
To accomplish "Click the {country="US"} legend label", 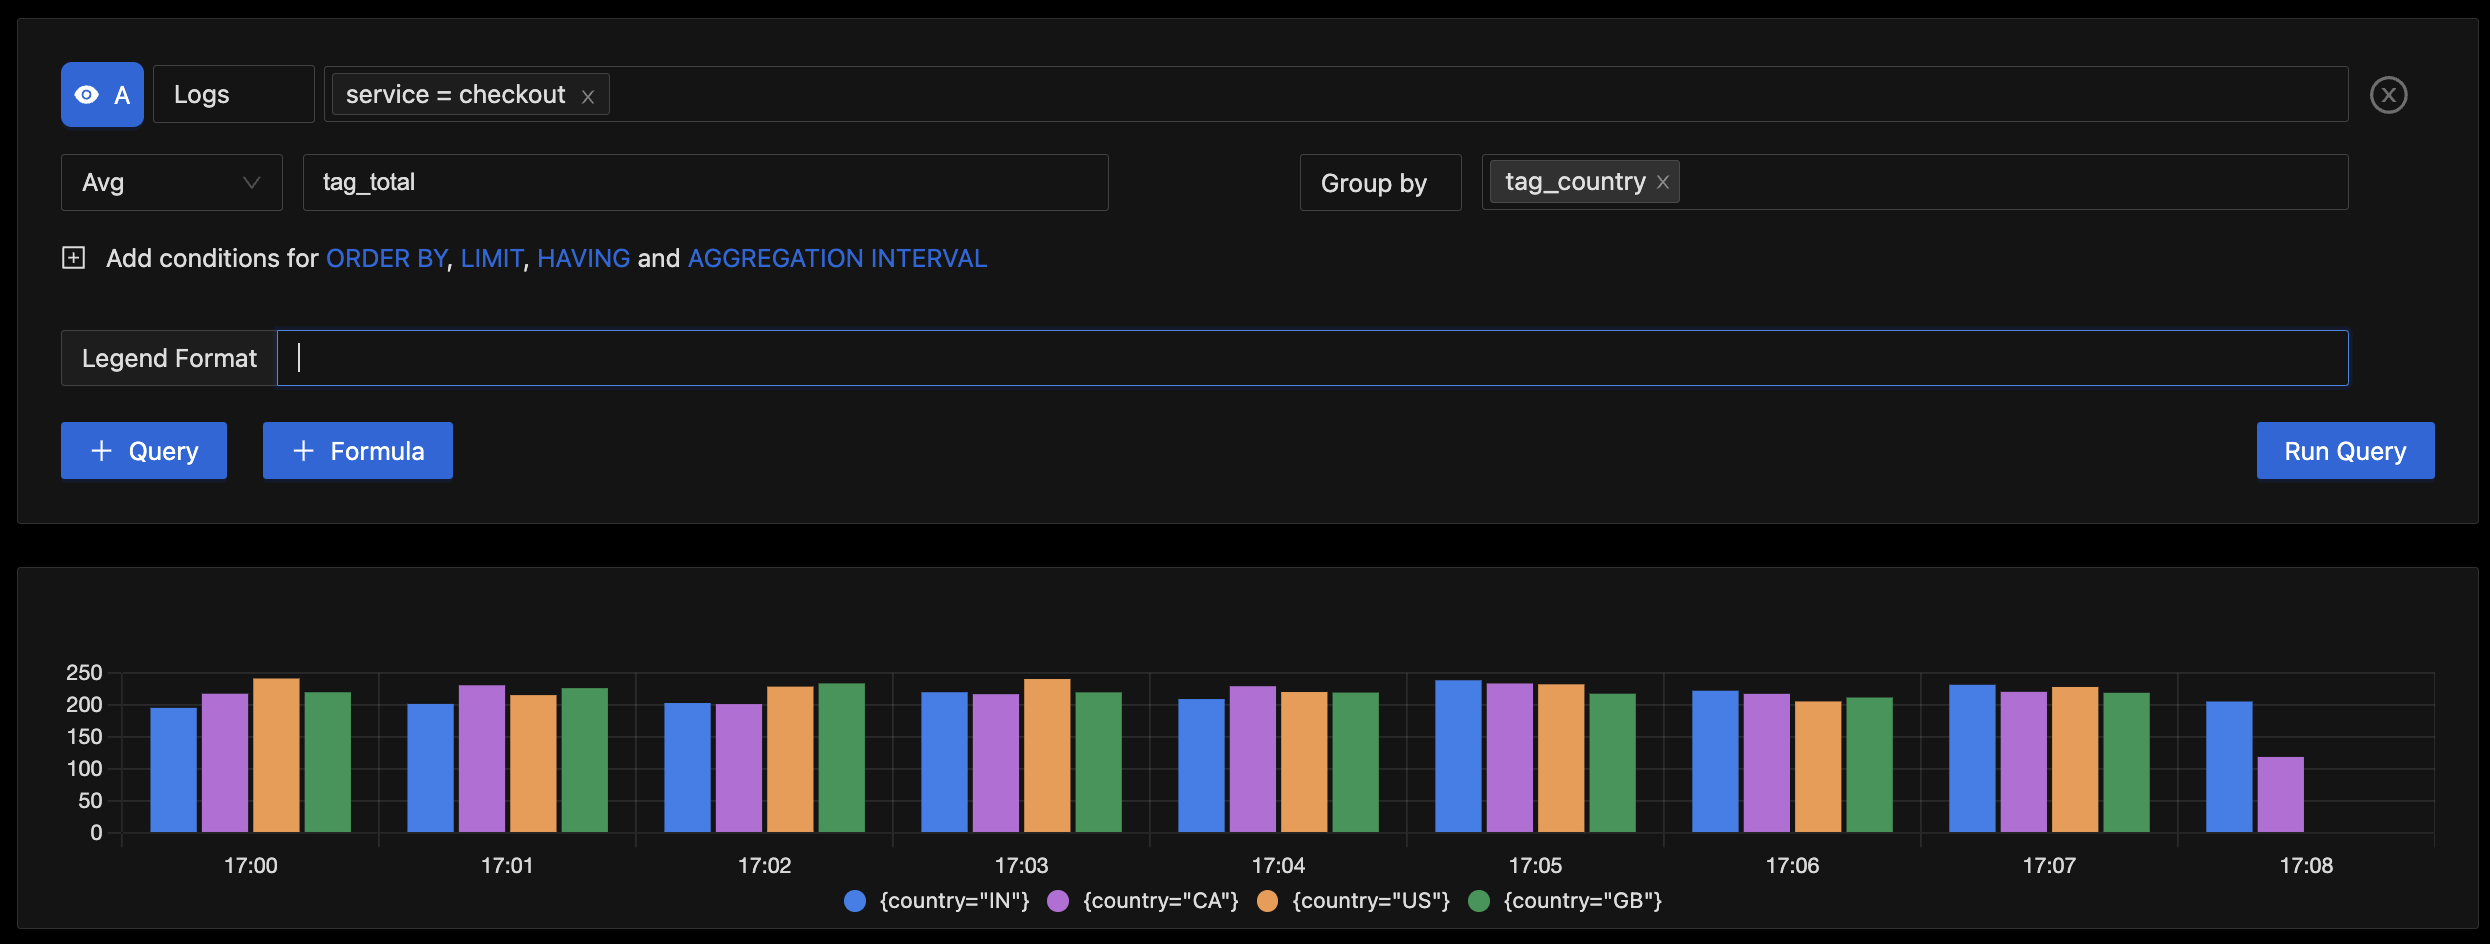I will [1371, 901].
